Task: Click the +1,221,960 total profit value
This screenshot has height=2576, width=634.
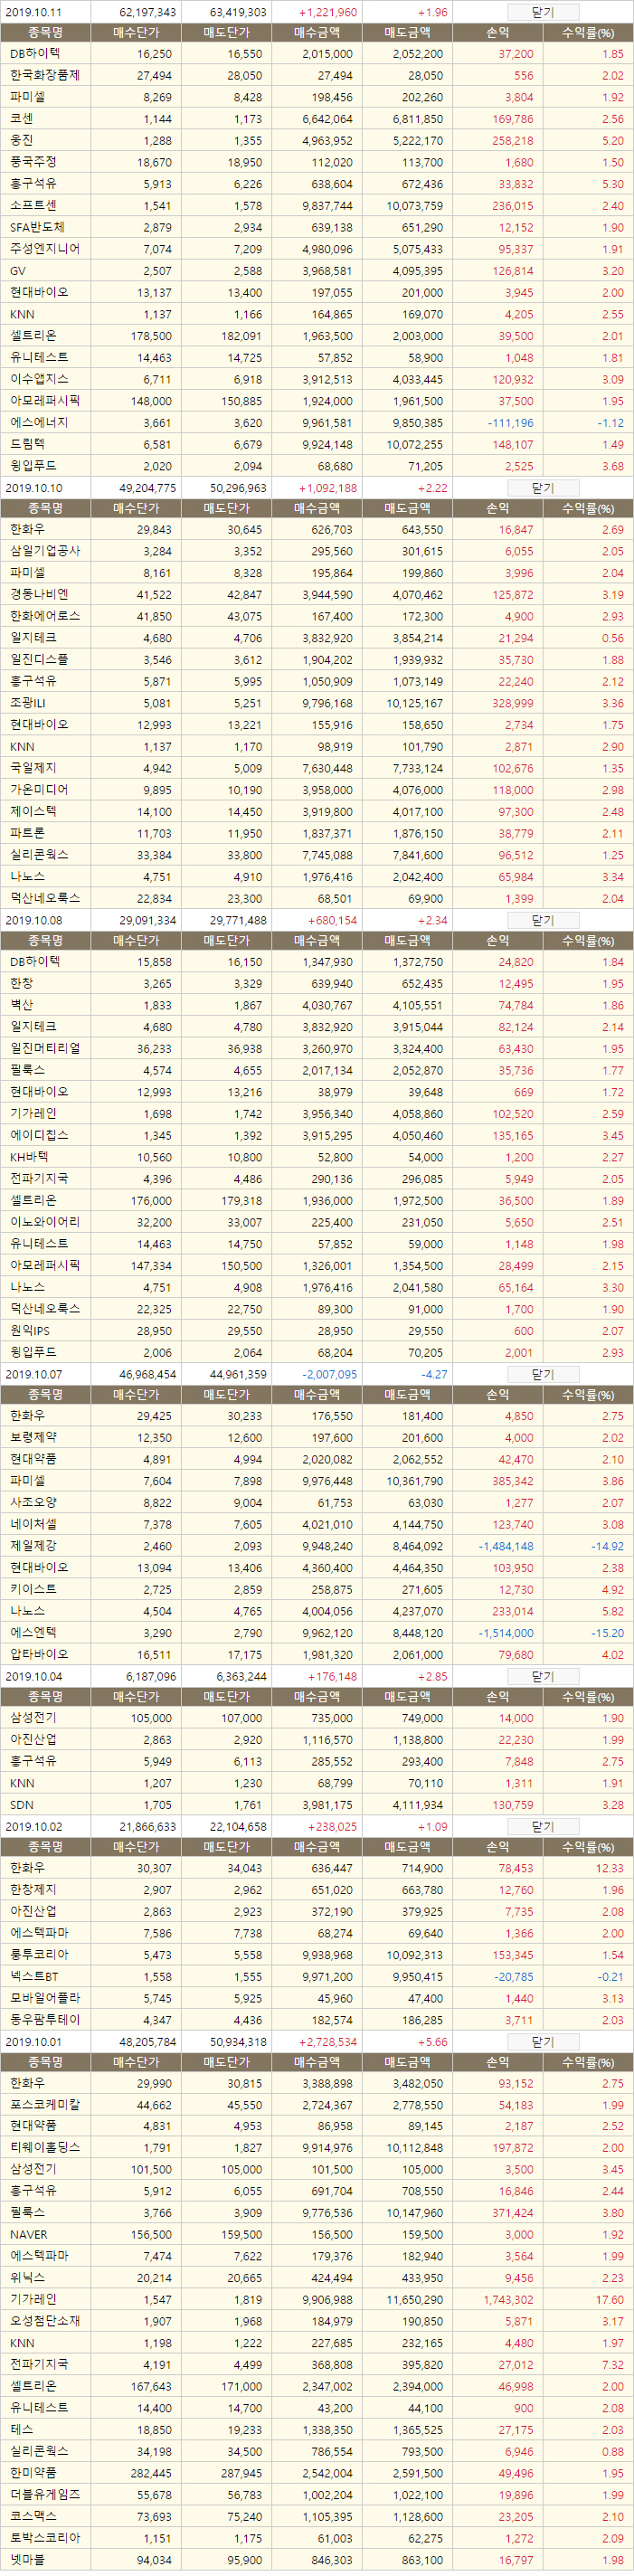Action: (328, 12)
